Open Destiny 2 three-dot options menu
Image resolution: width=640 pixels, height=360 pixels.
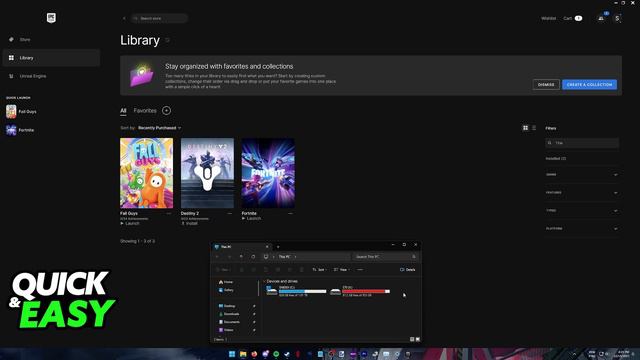(230, 213)
